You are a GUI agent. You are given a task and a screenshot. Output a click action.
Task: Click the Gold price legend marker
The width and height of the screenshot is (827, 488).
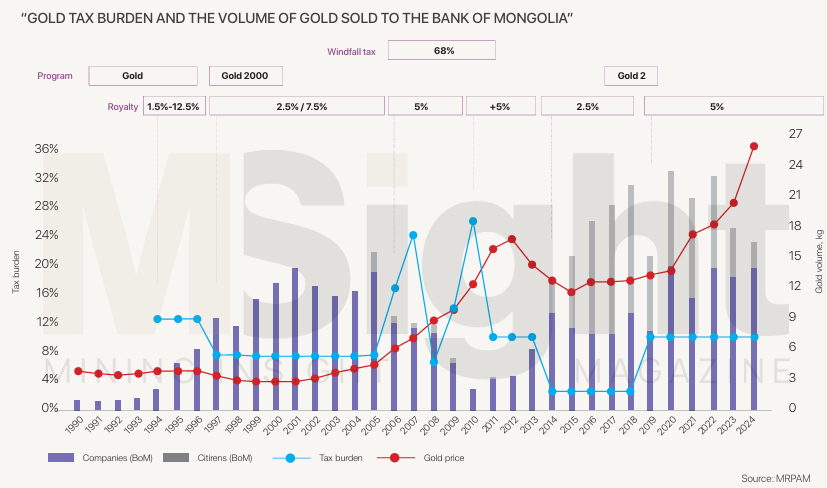395,458
